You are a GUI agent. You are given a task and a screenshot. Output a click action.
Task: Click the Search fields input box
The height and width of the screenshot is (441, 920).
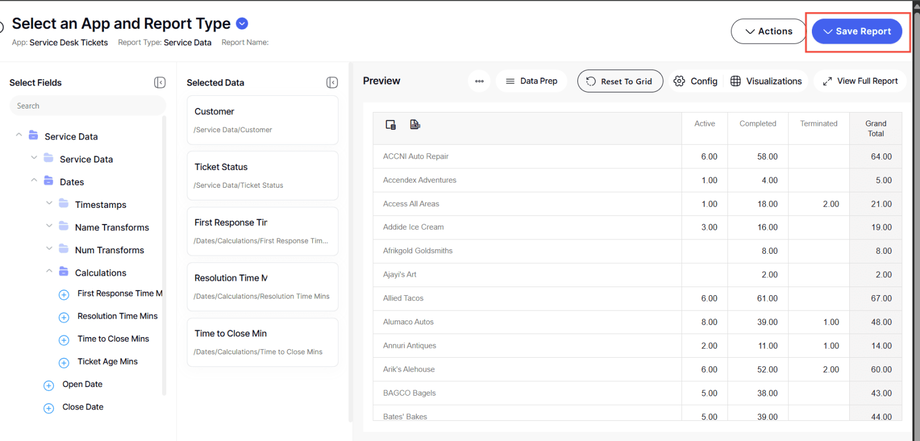coord(86,105)
